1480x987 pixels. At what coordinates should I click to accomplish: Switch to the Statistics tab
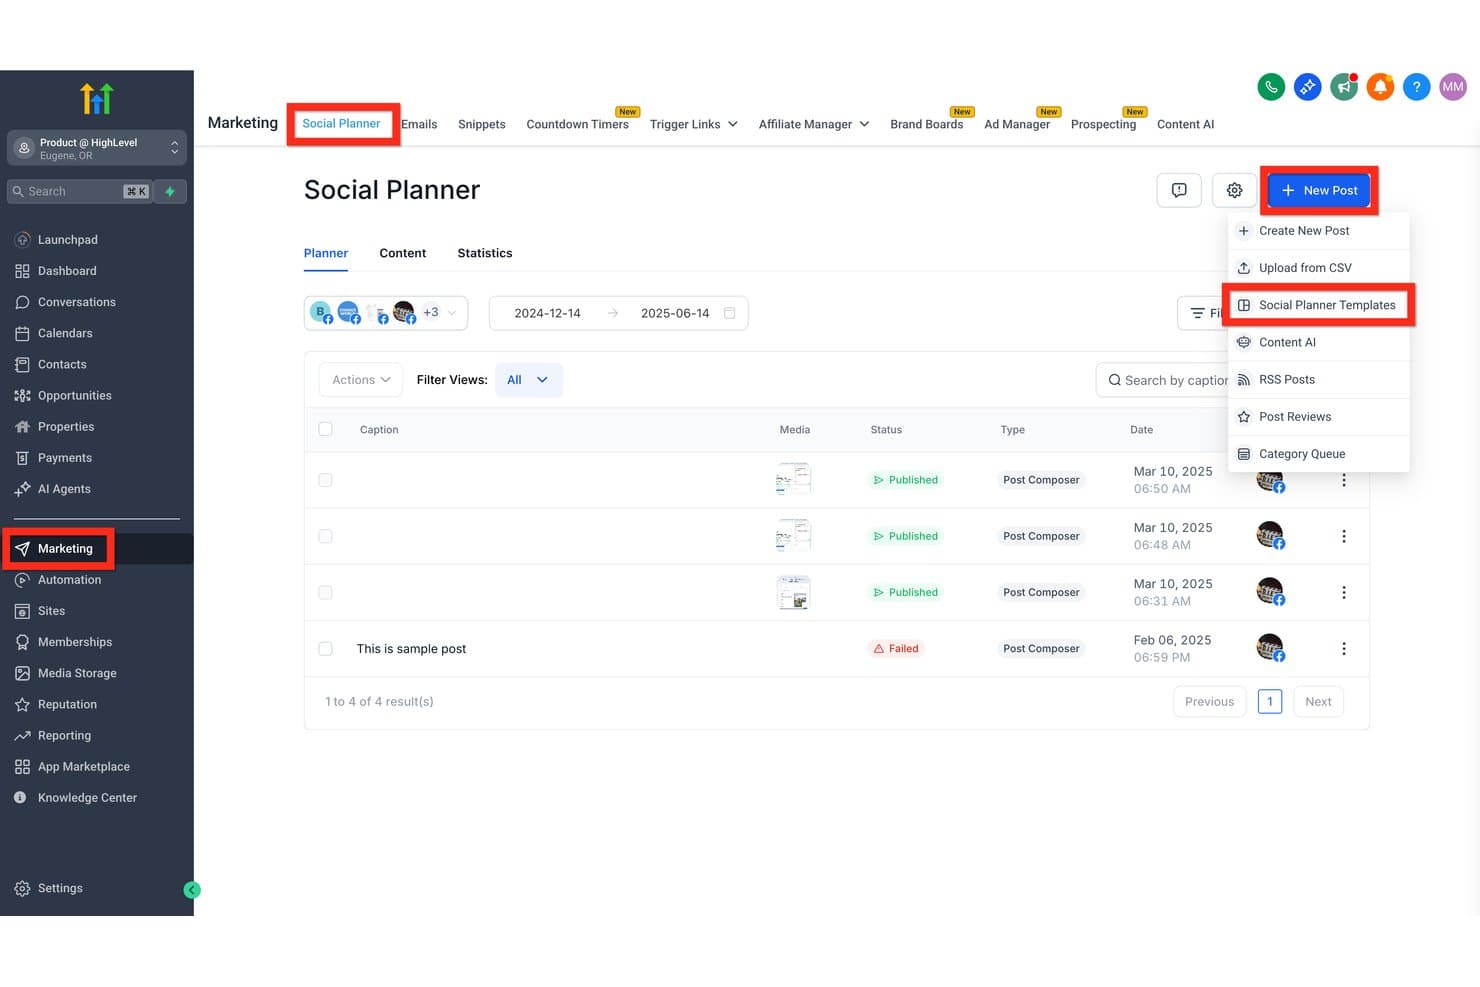coord(485,253)
